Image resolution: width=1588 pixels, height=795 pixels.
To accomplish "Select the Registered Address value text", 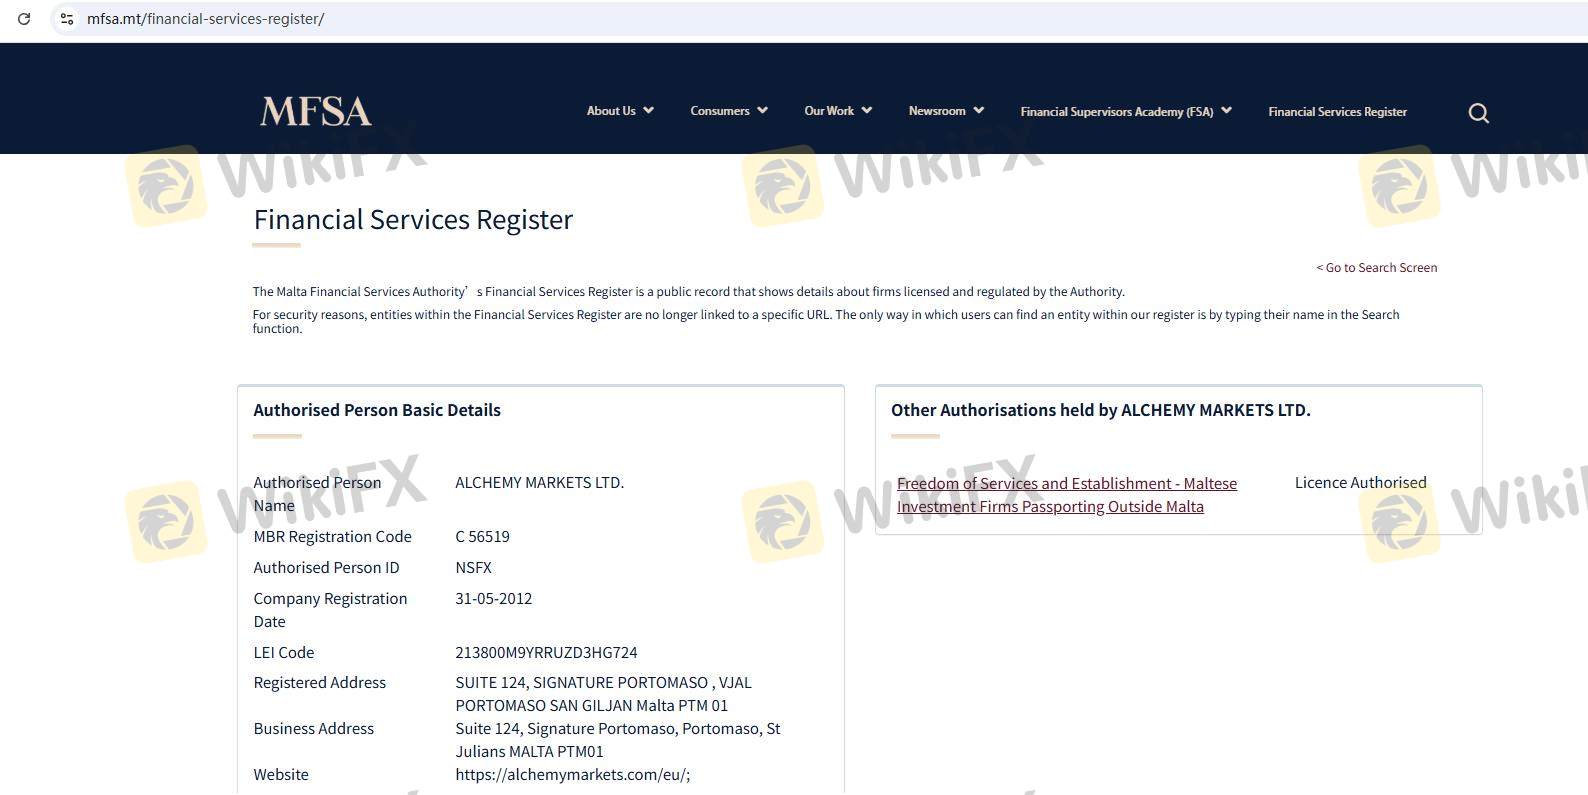I will (x=603, y=694).
